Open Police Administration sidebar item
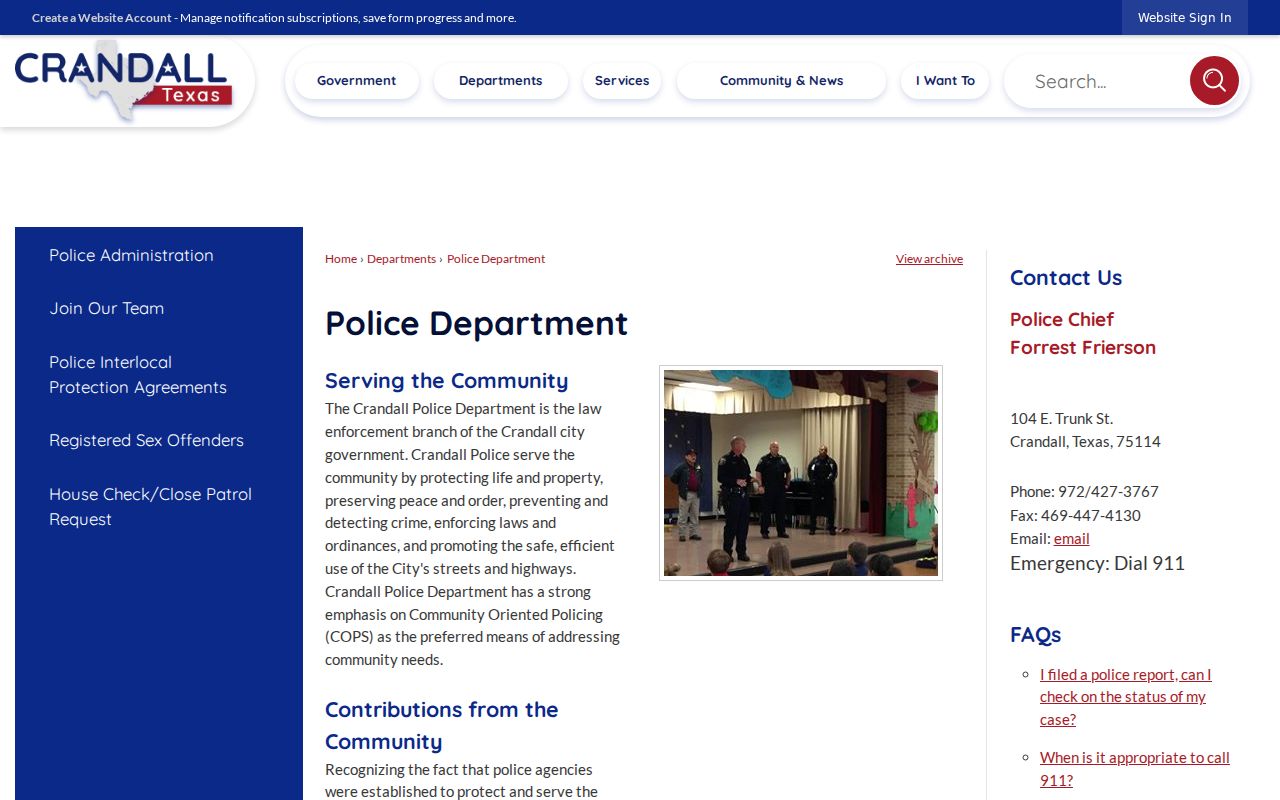 pyautogui.click(x=131, y=255)
